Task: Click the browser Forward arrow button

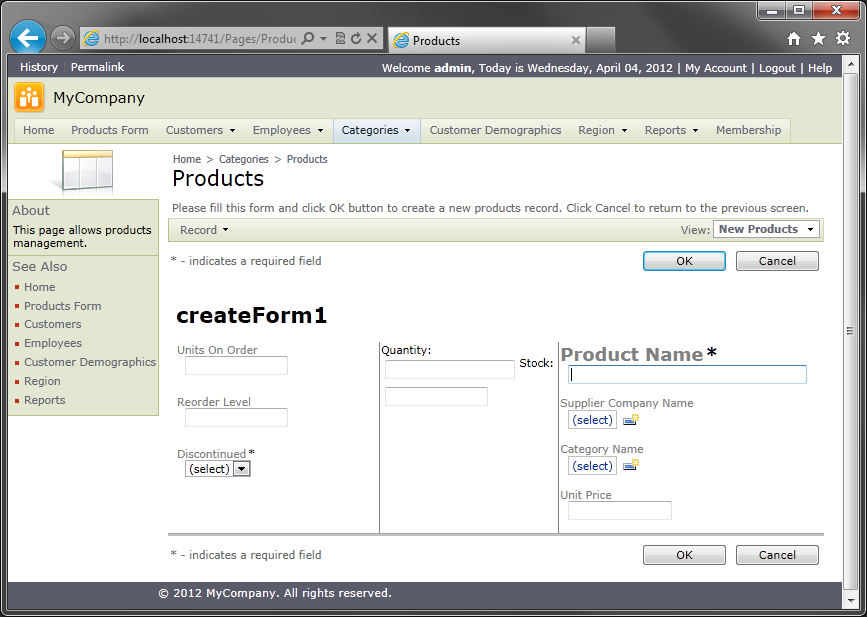Action: (63, 39)
